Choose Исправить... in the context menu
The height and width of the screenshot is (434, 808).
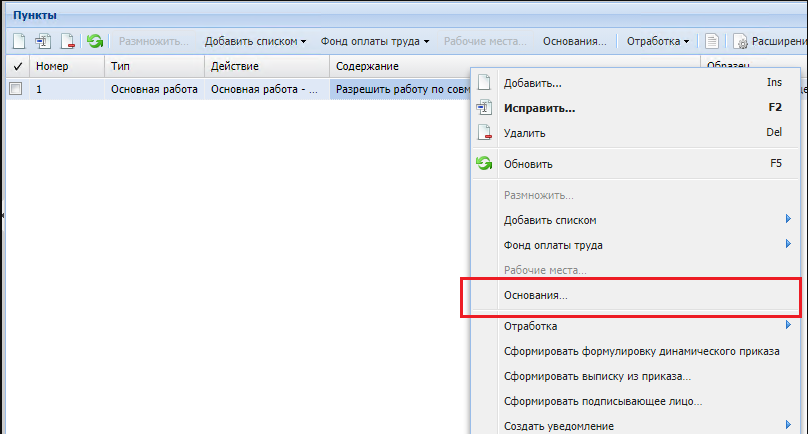[x=539, y=108]
